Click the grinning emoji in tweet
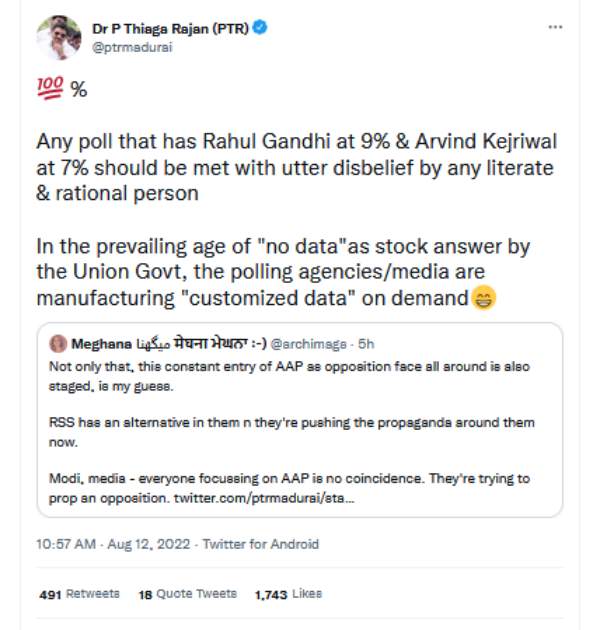Image resolution: width=600 pixels, height=630 pixels. click(x=484, y=297)
